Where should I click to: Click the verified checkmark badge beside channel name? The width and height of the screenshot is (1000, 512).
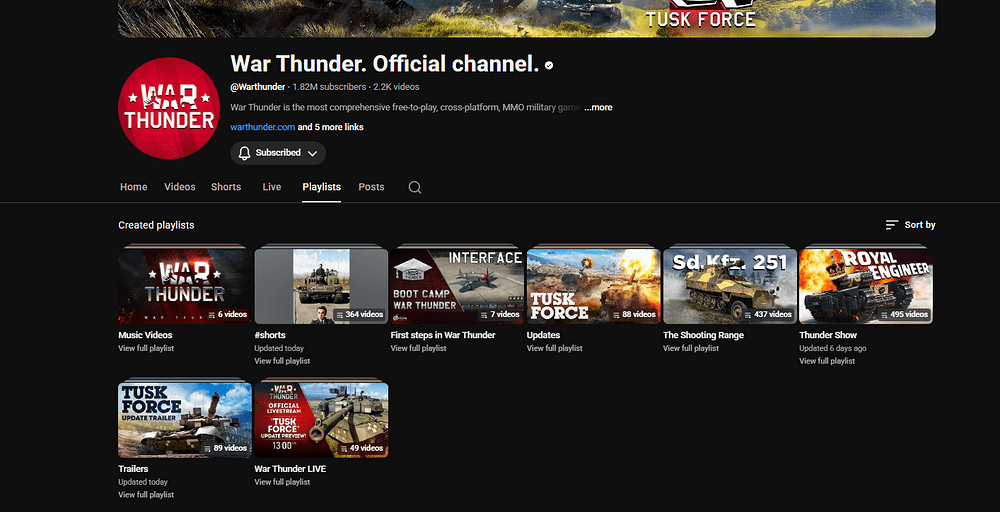[549, 65]
